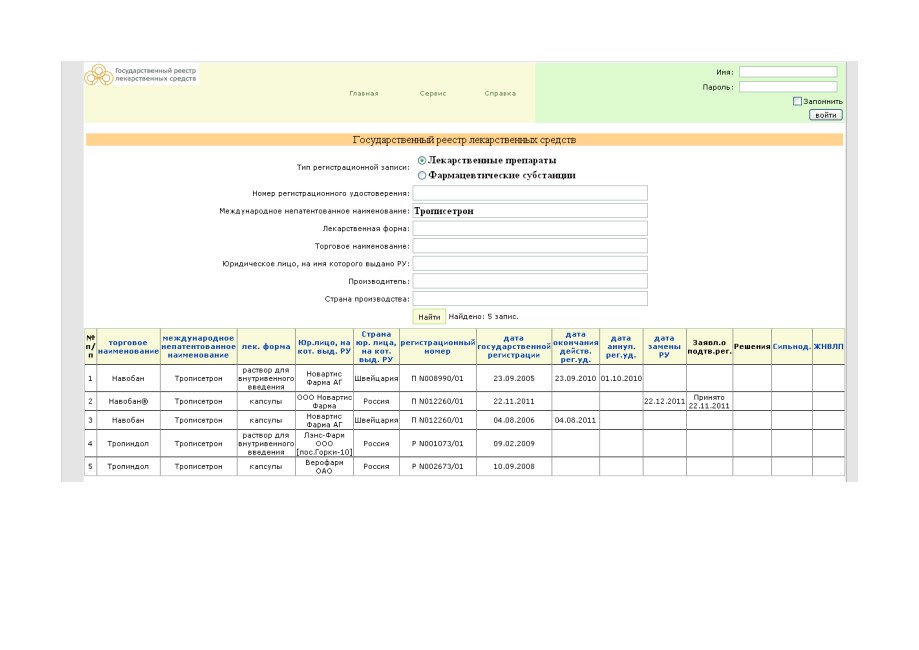Sort by дата замены РУ header
Viewport: 919px width, 650px height.
point(664,347)
